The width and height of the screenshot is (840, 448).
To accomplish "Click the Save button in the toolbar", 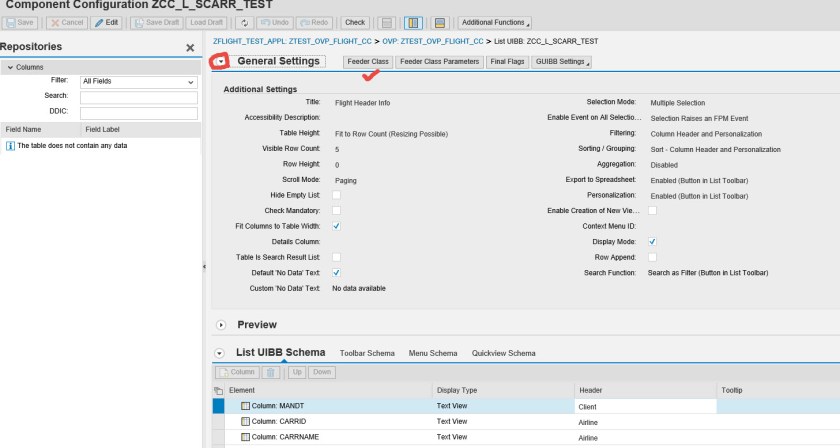I will [20, 23].
